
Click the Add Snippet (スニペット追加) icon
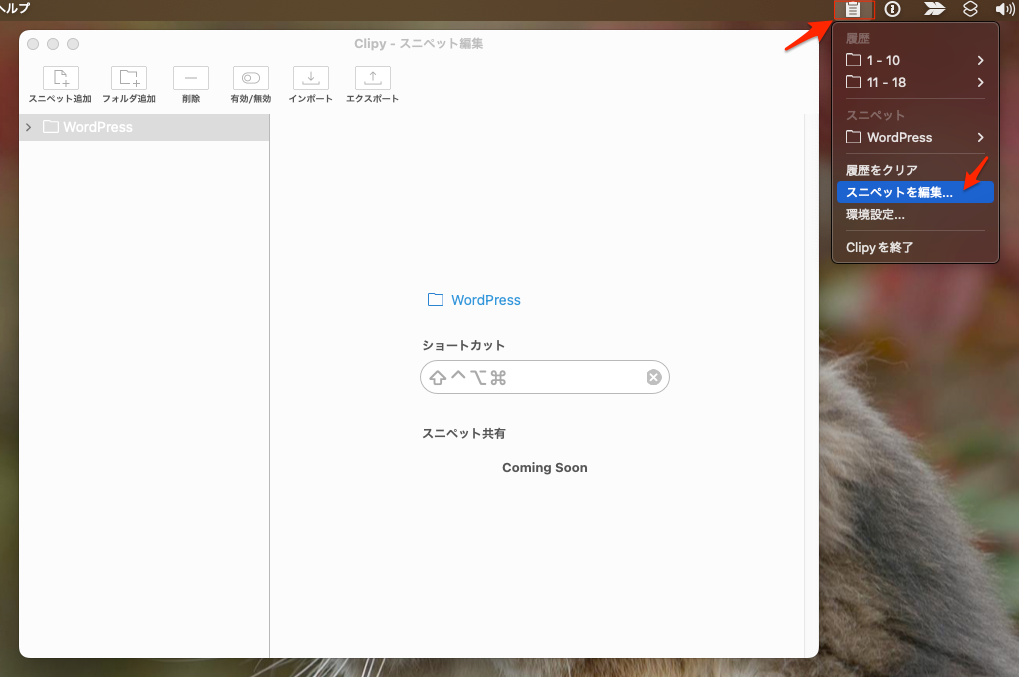(60, 79)
